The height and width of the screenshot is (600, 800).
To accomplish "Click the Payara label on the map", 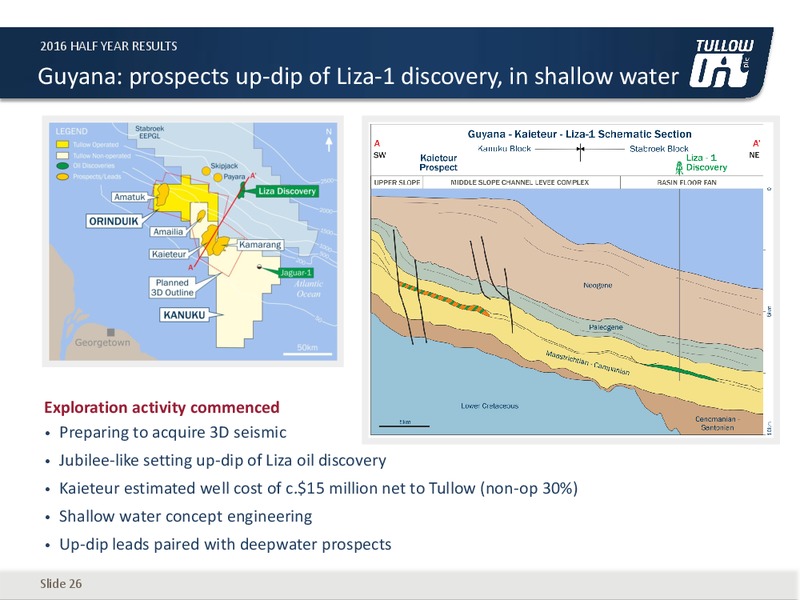I will 235,177.
